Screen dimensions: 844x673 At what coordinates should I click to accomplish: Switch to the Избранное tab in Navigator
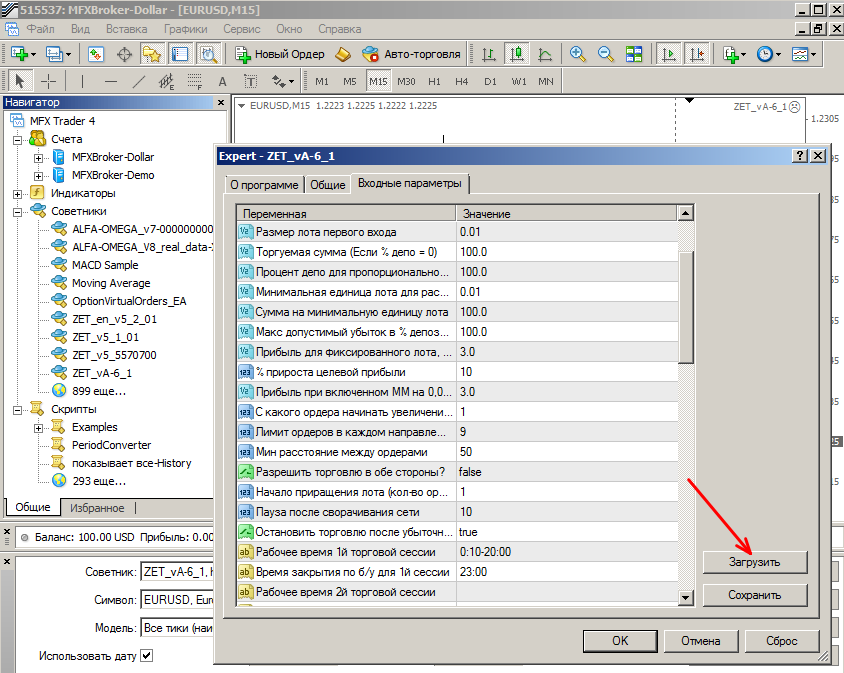[97, 508]
